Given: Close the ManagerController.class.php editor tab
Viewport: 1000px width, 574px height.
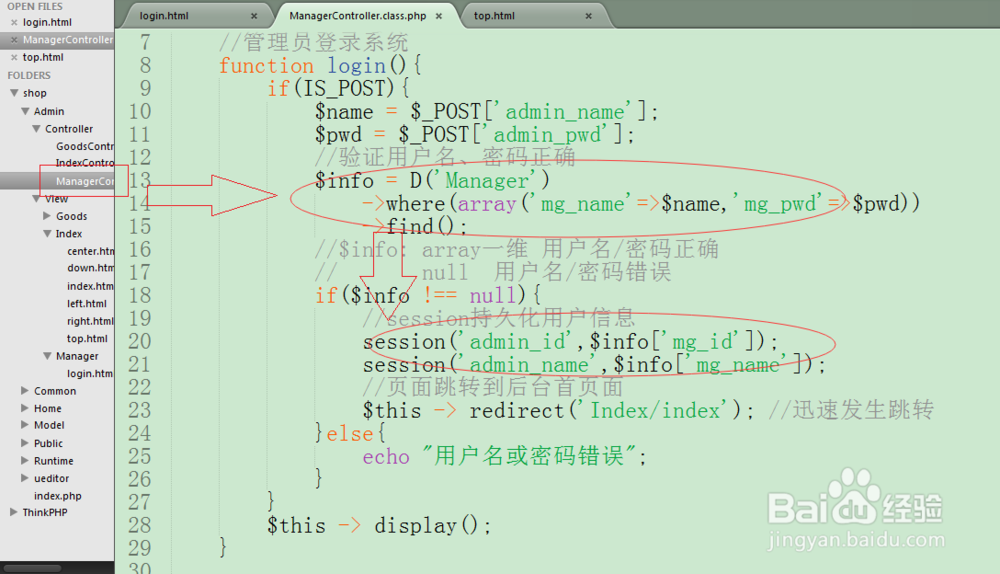Looking at the screenshot, I should (x=439, y=16).
